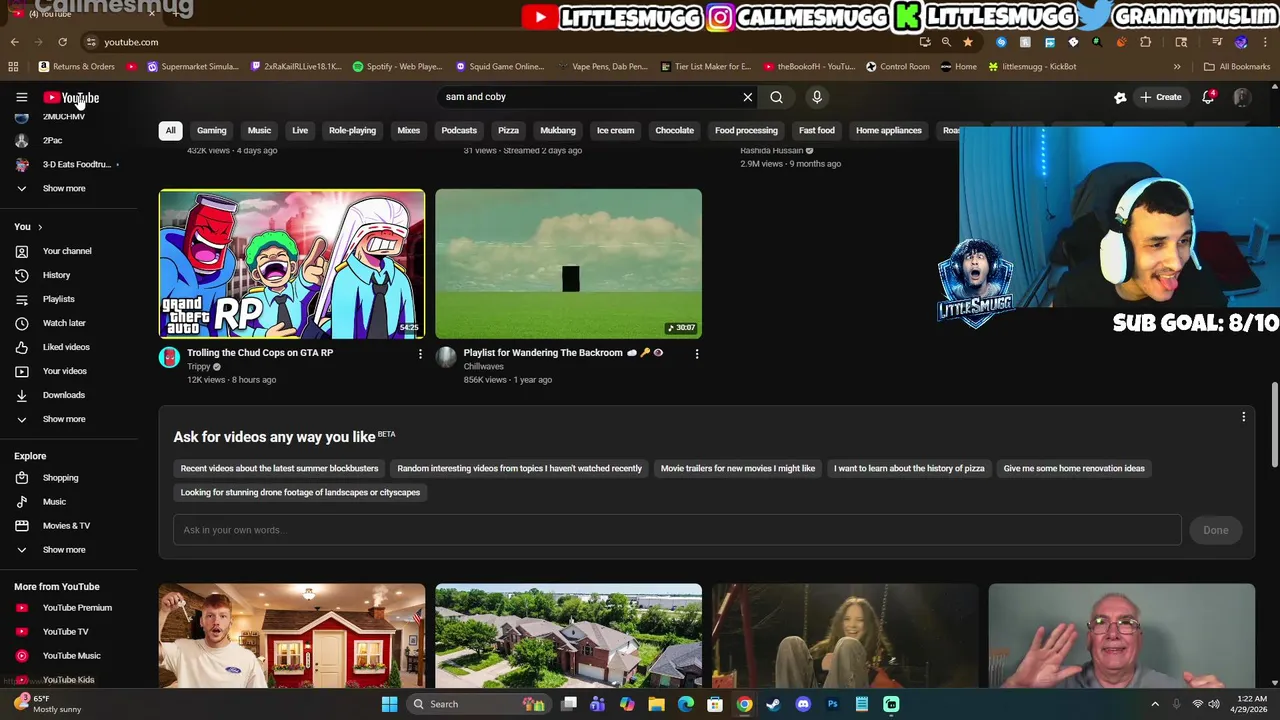Open options for Trolling the Chud Cops
This screenshot has width=1280, height=720.
420,354
